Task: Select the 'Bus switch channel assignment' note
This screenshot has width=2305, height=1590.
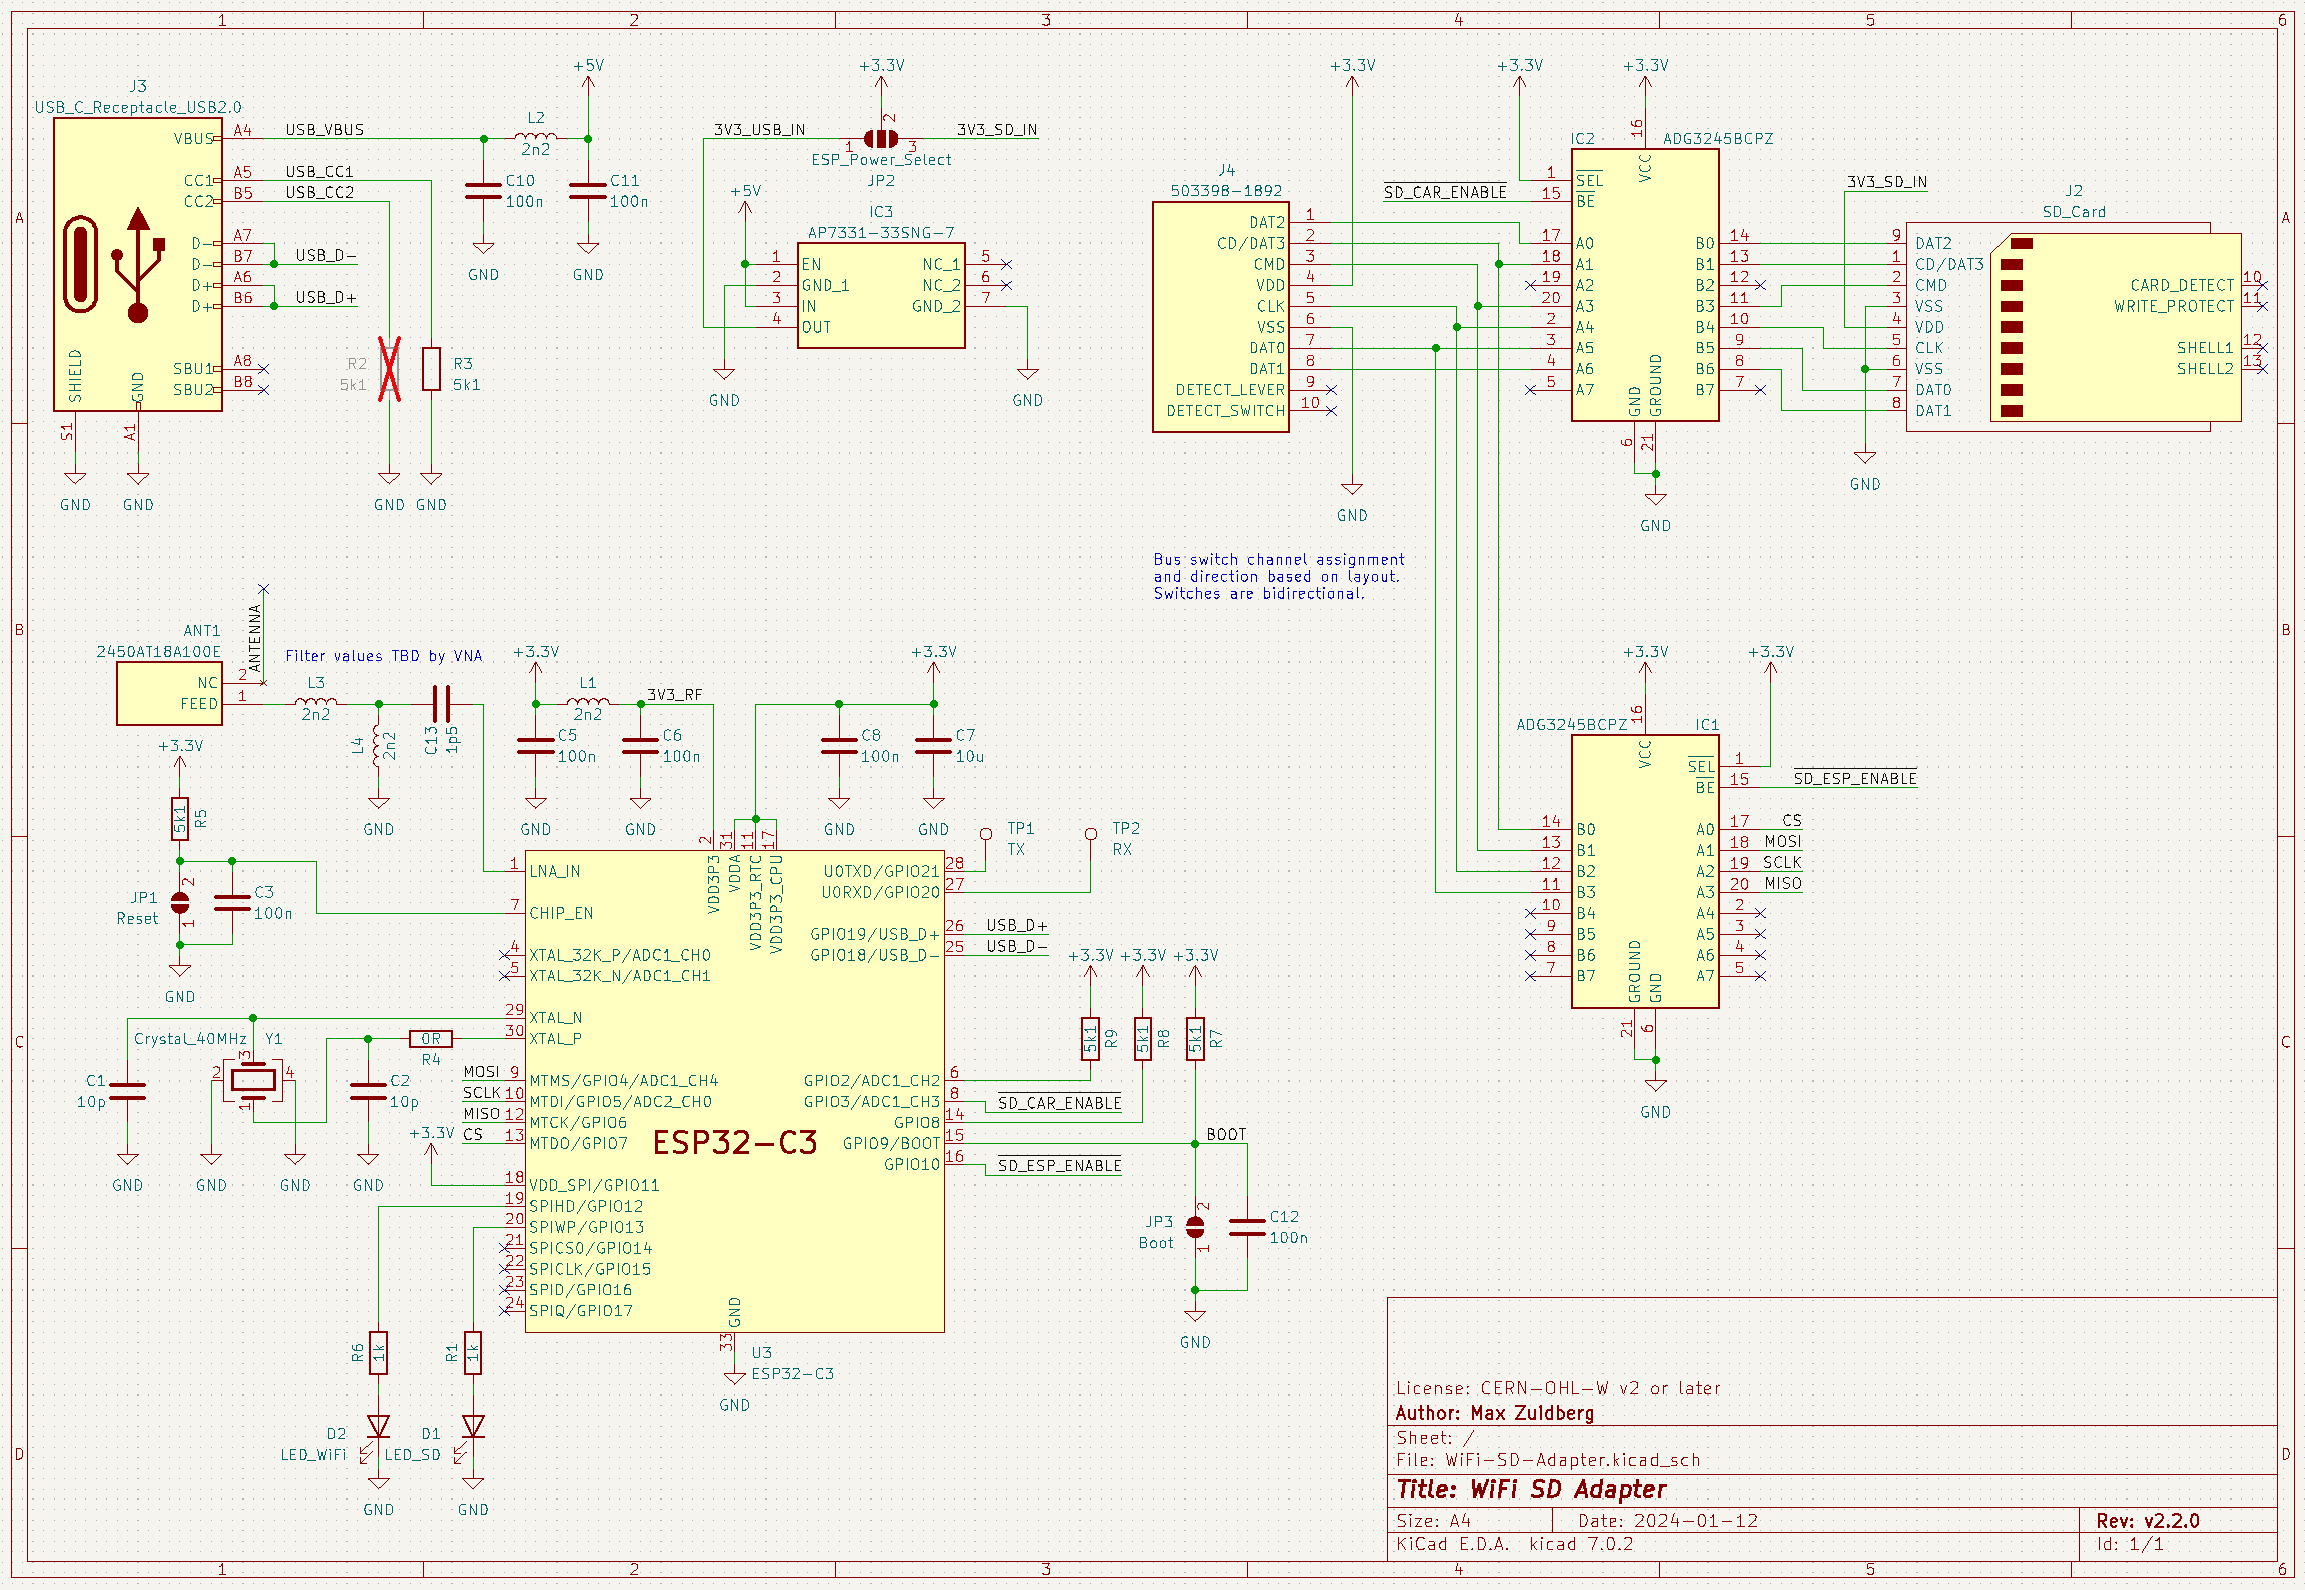Action: coord(1279,576)
